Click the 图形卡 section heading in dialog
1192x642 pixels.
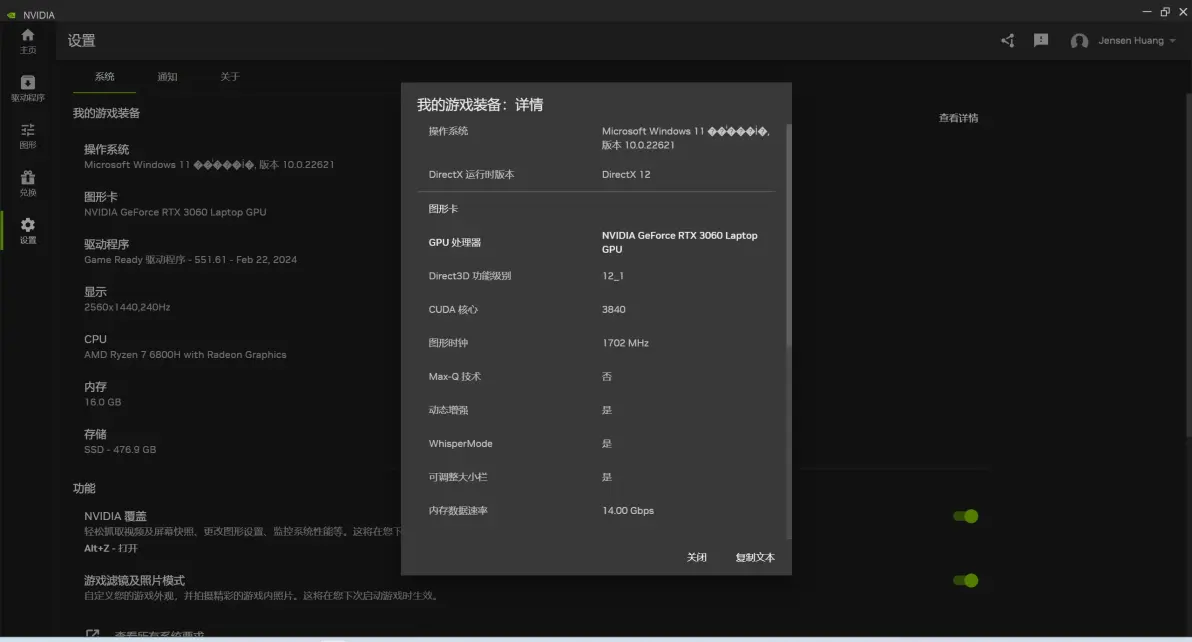pos(443,209)
